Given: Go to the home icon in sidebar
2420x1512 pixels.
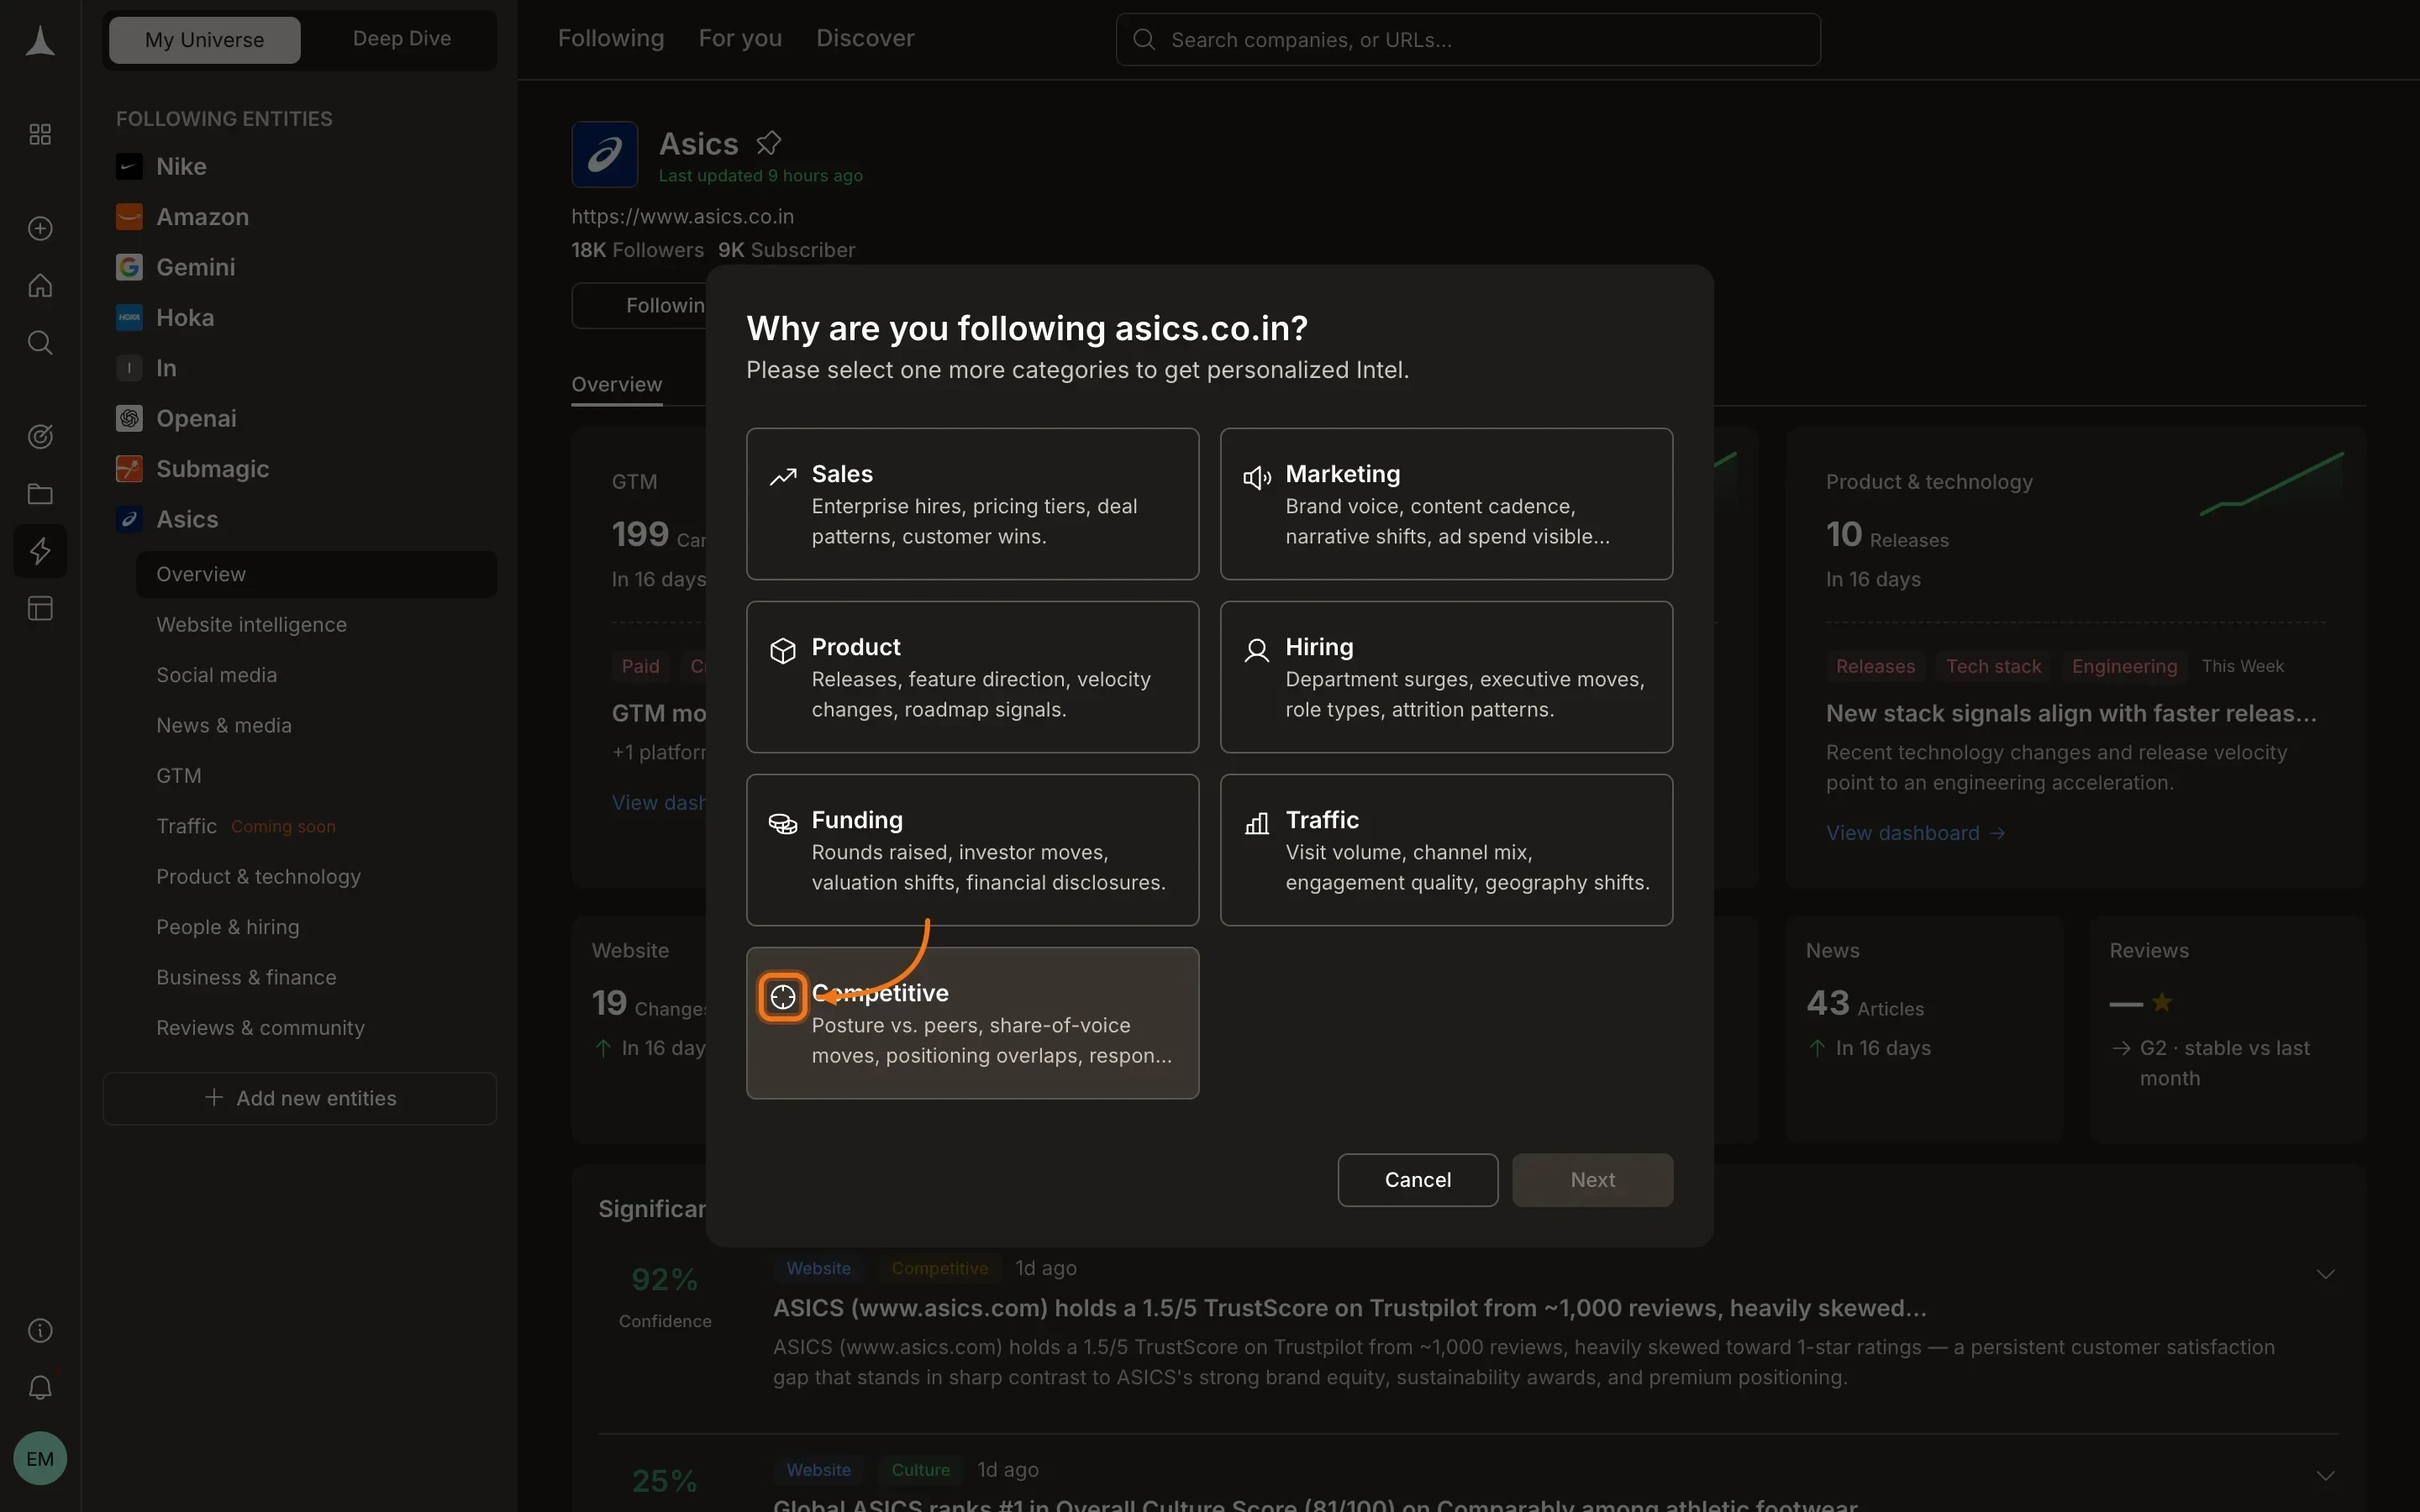Looking at the screenshot, I should [40, 285].
